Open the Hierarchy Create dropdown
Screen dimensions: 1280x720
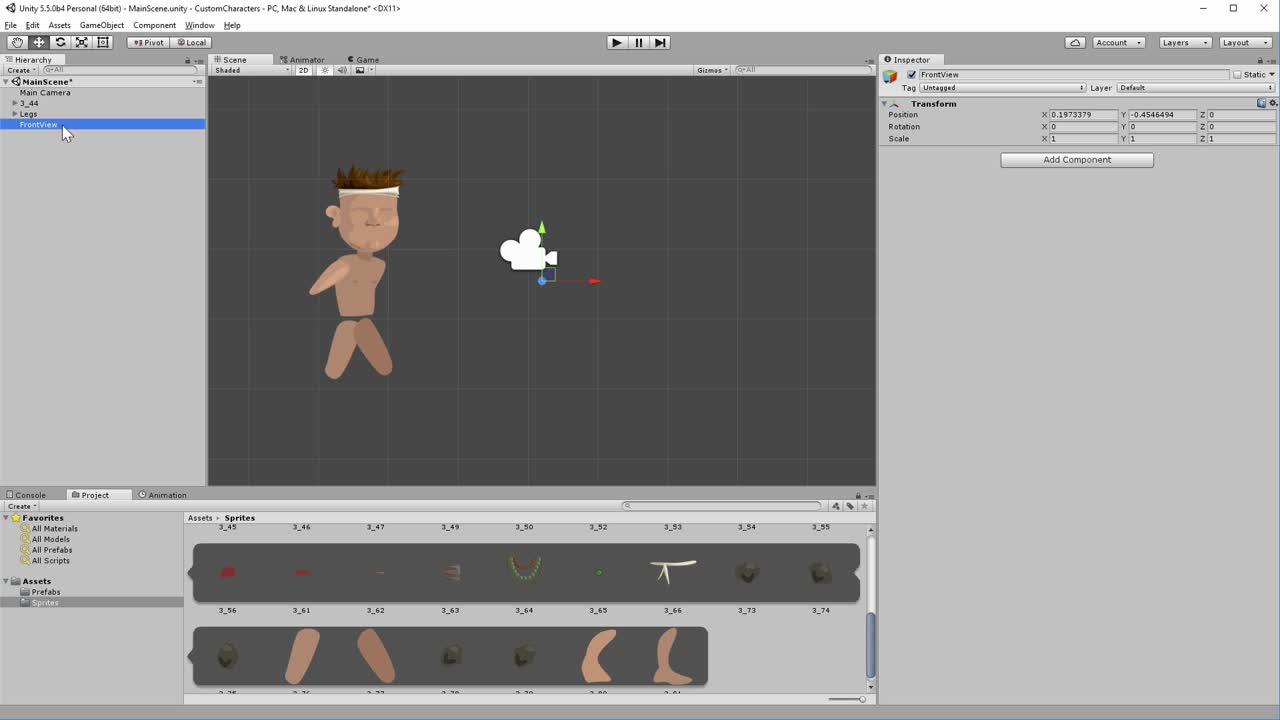coord(20,70)
